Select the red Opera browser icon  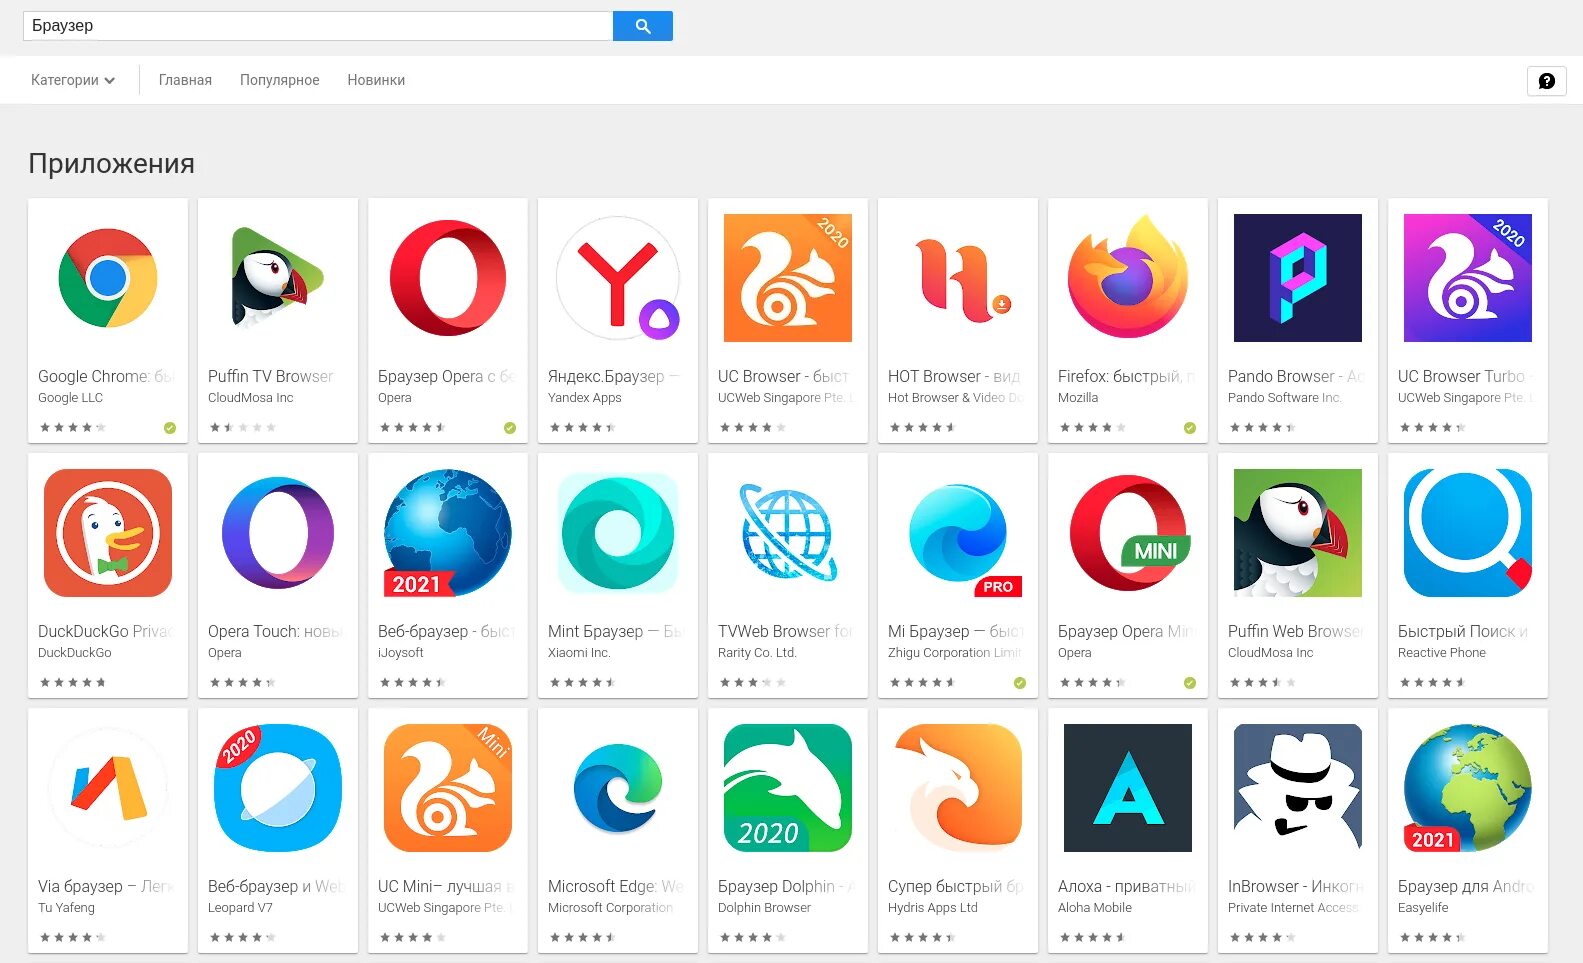448,278
